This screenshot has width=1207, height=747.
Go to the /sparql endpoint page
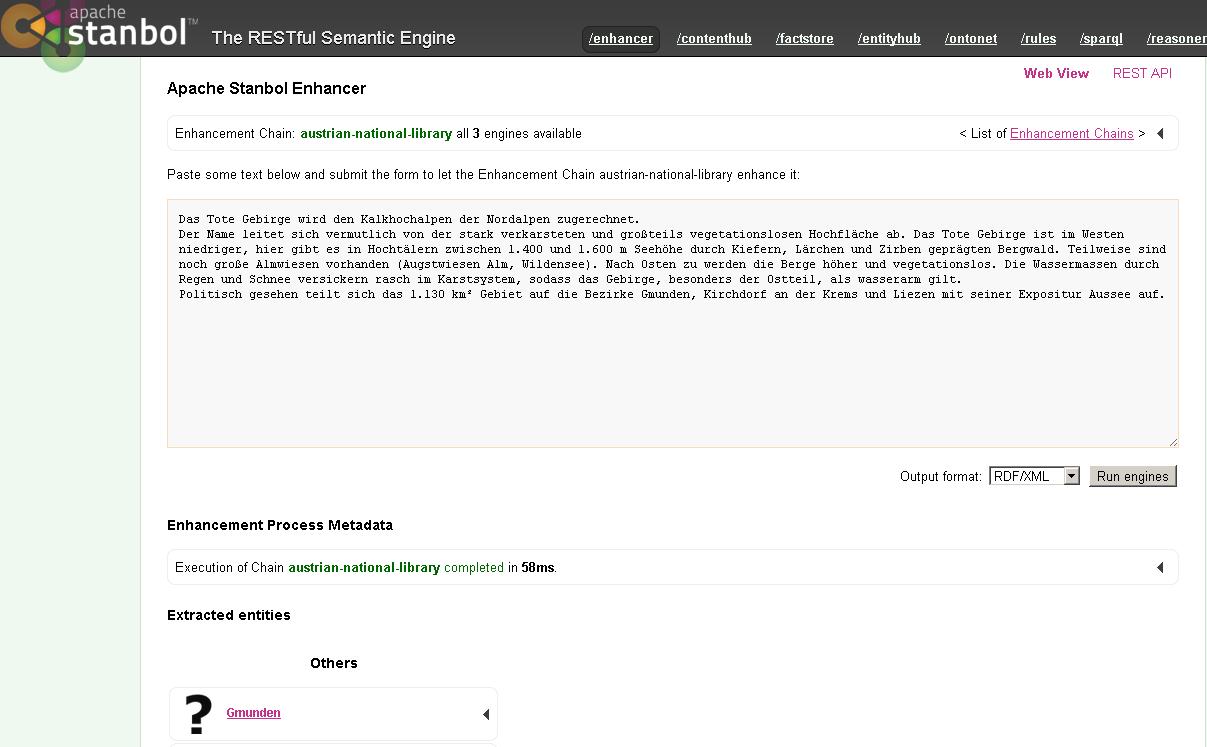point(1101,39)
